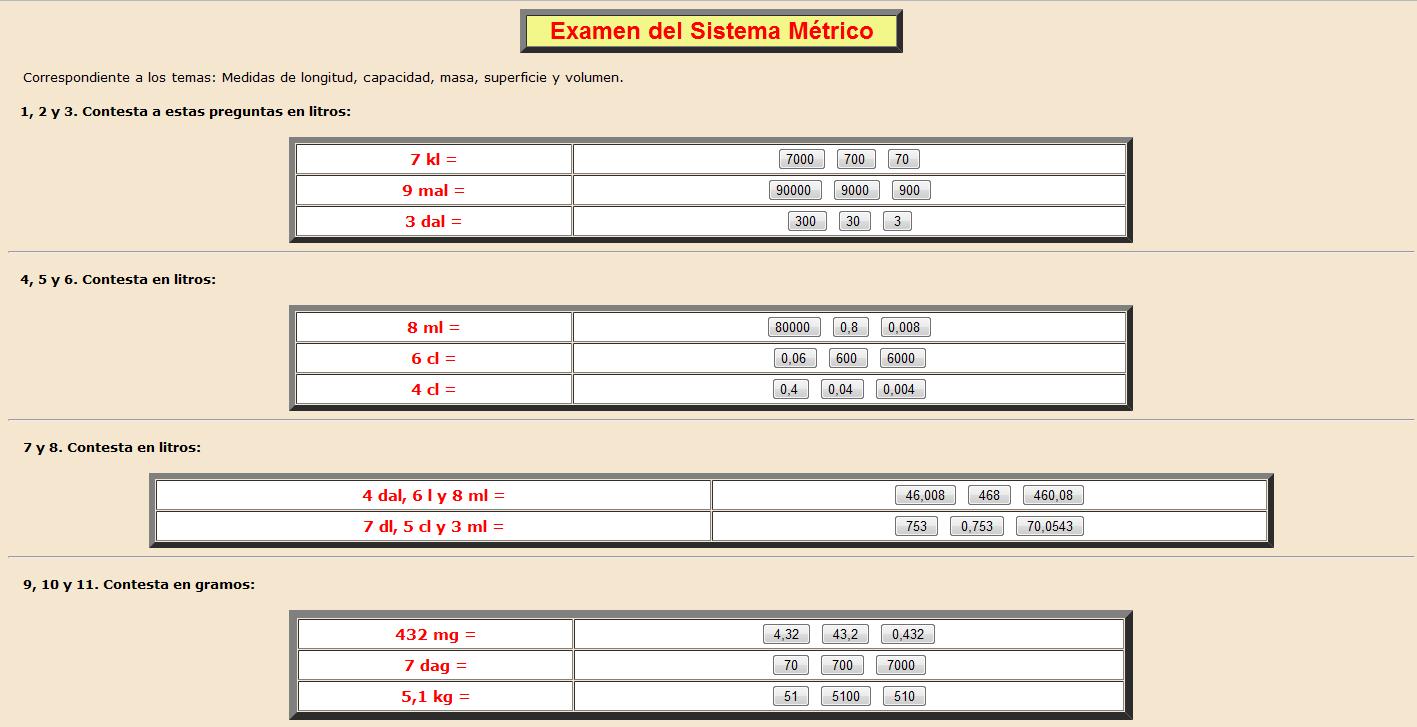Screen dimensions: 1417x727
Task: Choose 0,4 for the 4 cl question
Action: point(790,389)
